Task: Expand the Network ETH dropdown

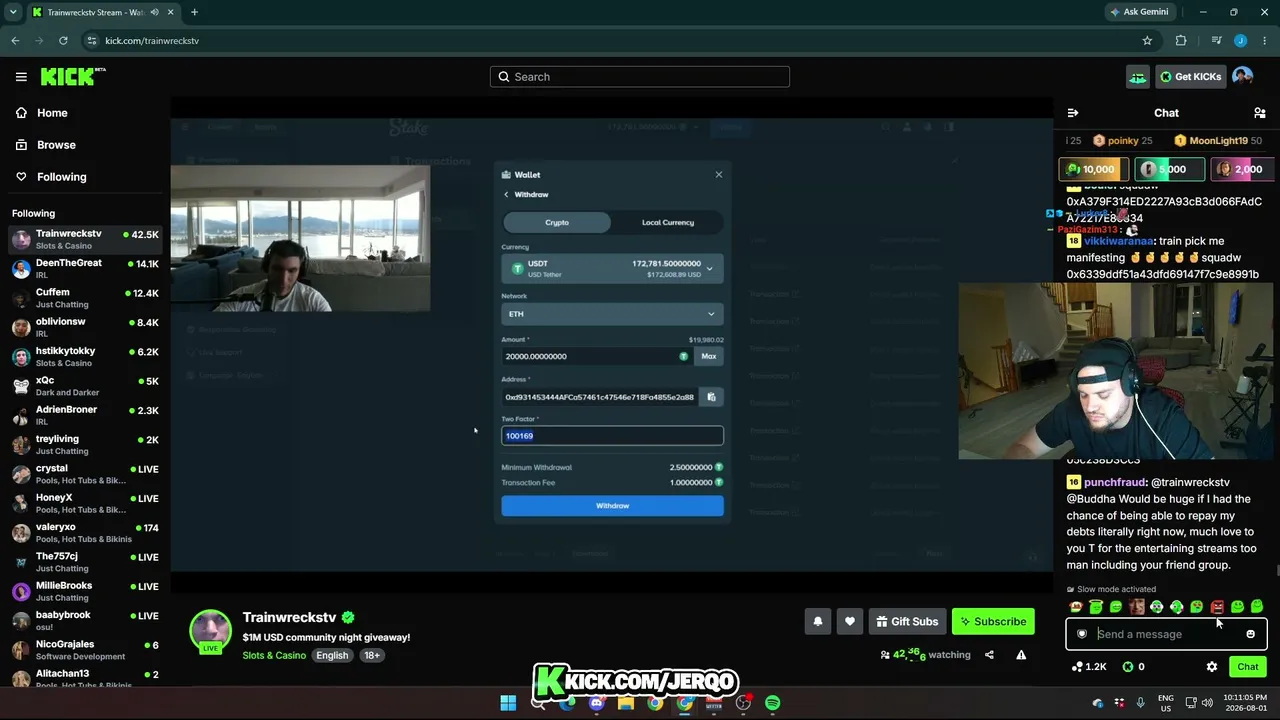Action: 612,314
